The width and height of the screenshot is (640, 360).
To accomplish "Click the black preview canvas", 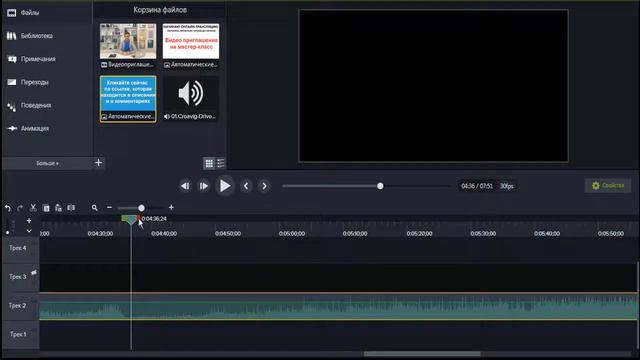I will click(433, 86).
